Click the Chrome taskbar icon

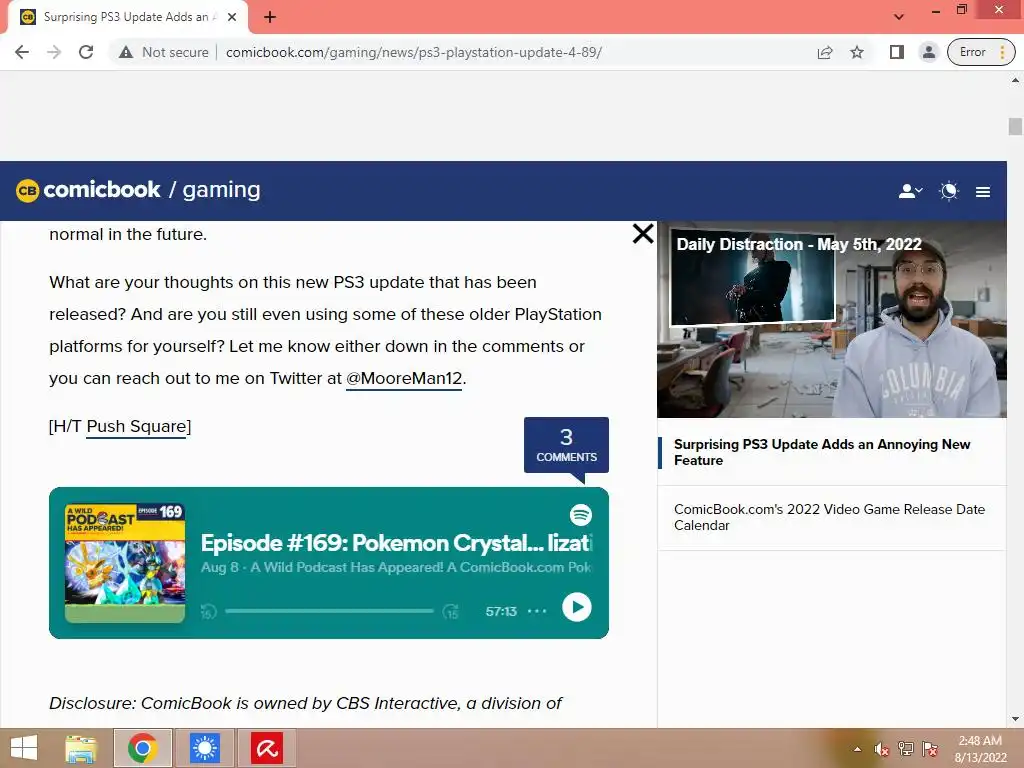coord(142,748)
